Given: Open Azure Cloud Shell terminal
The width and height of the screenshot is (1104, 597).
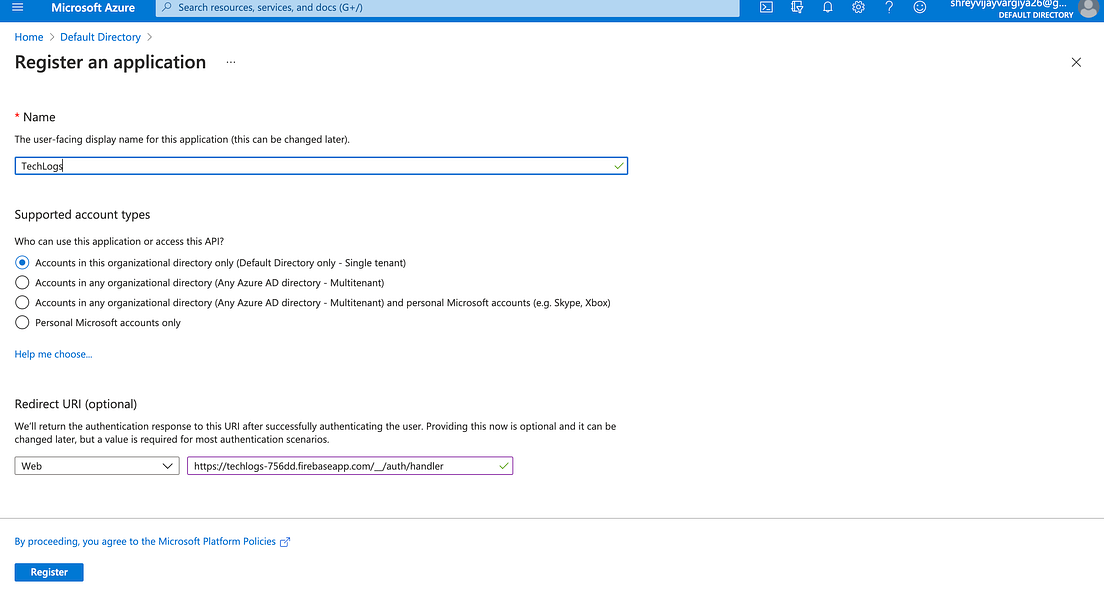Looking at the screenshot, I should click(765, 8).
